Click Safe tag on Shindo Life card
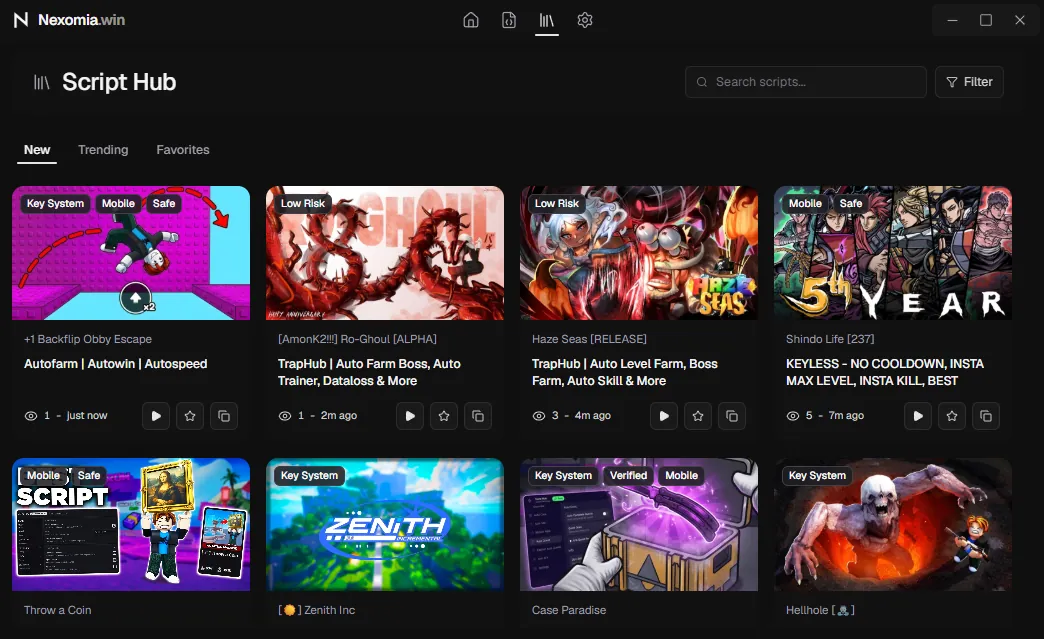This screenshot has height=639, width=1044. pos(851,204)
